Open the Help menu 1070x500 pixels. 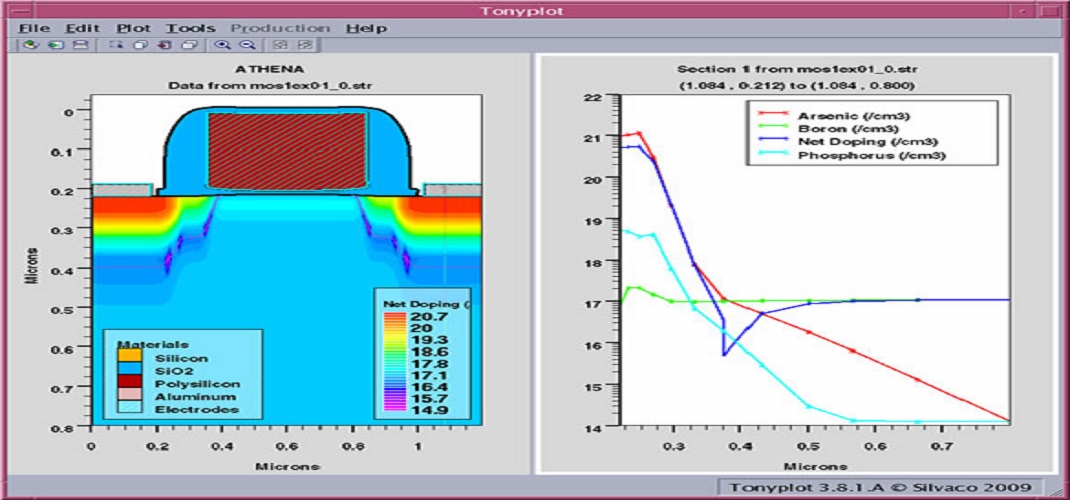(x=366, y=28)
